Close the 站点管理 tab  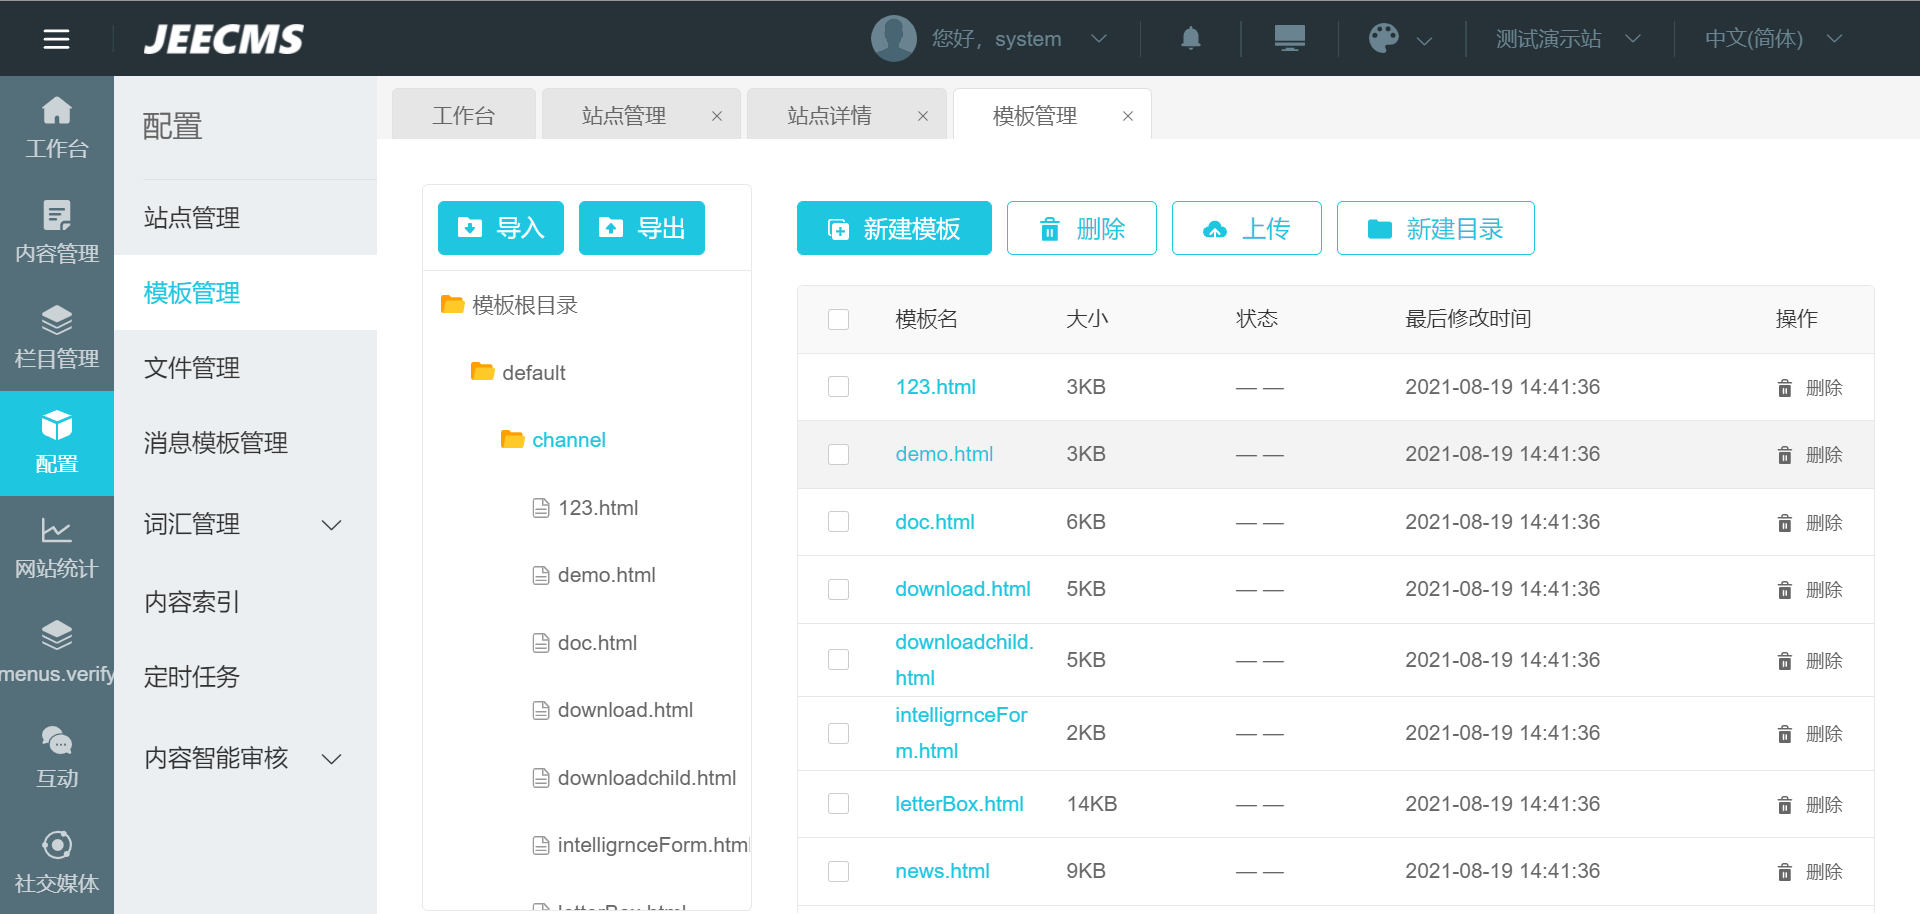717,116
